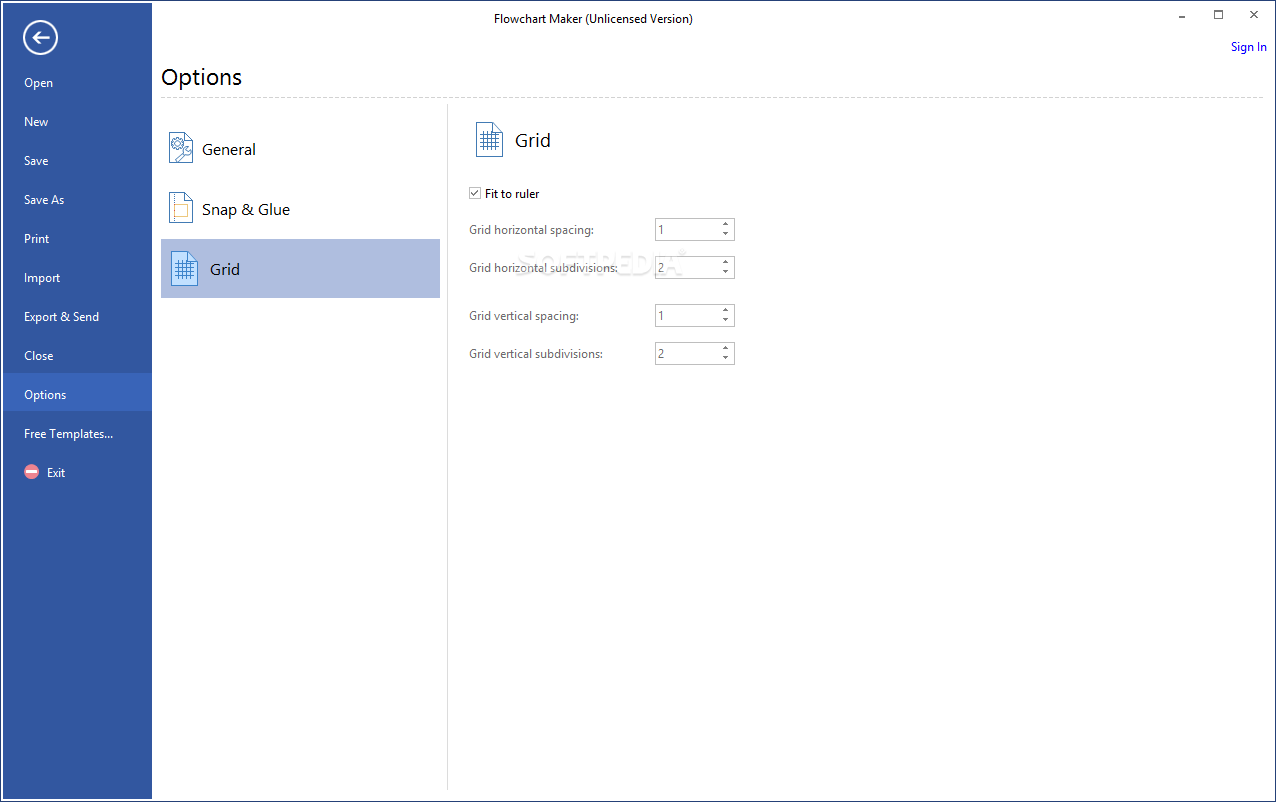Click the Grid horizontal spacing input field
This screenshot has width=1276, height=802.
click(686, 230)
